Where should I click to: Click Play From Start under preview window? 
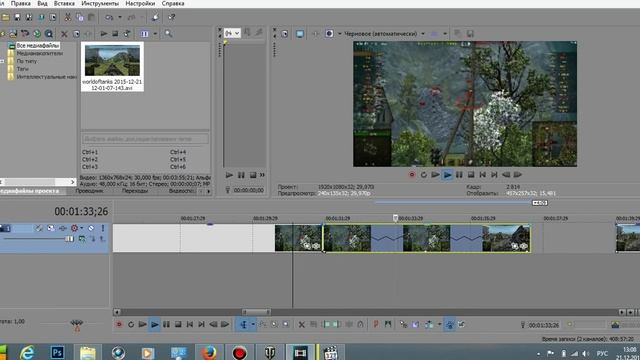(x=436, y=175)
